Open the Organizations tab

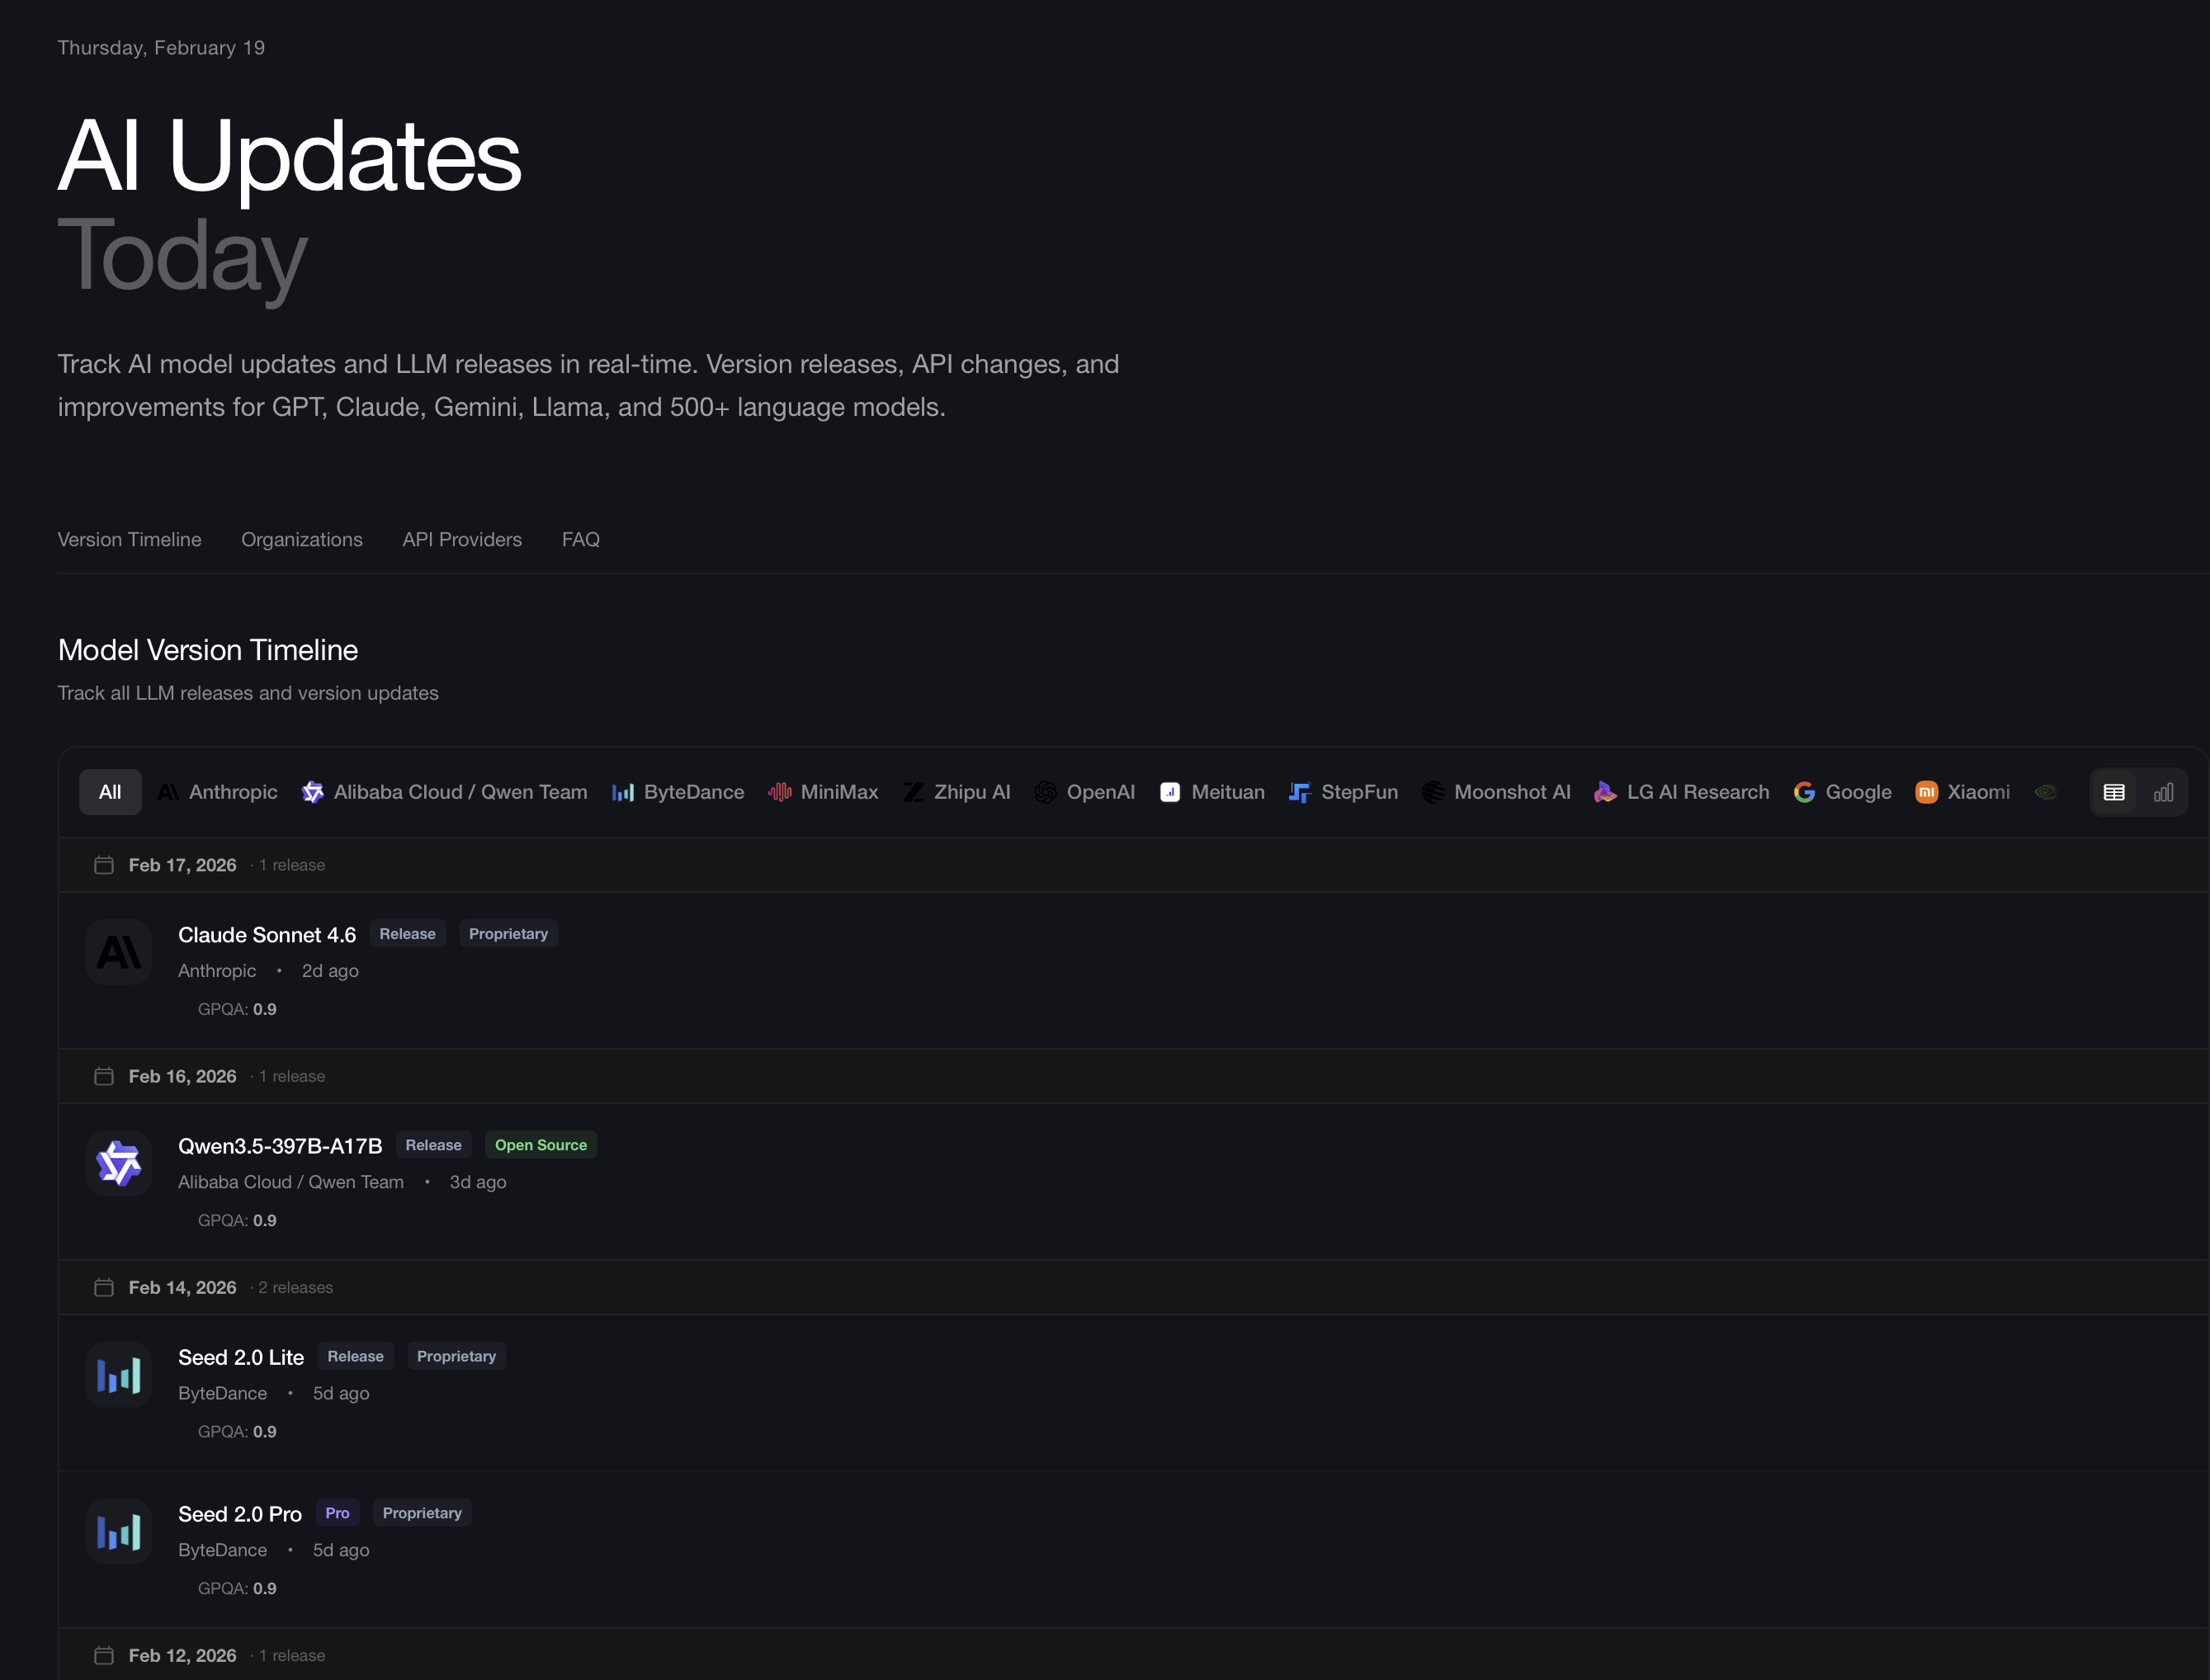(302, 539)
